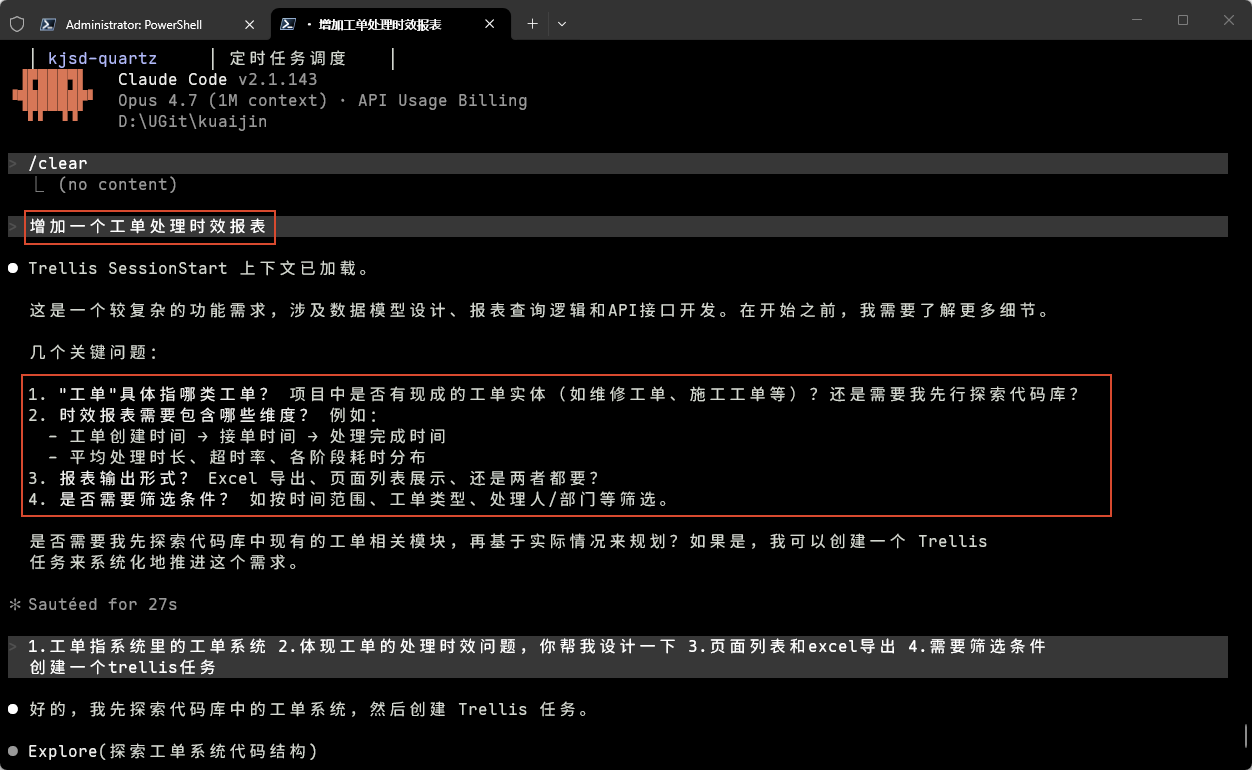Open the new tab profile dropdown
Viewport: 1252px width, 770px height.
coord(561,24)
